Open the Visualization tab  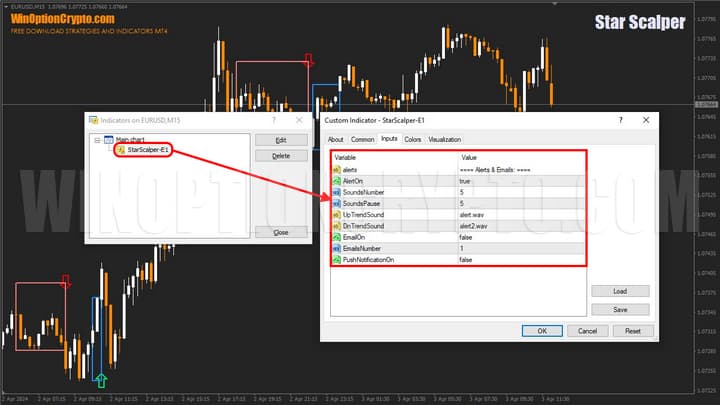click(x=444, y=140)
